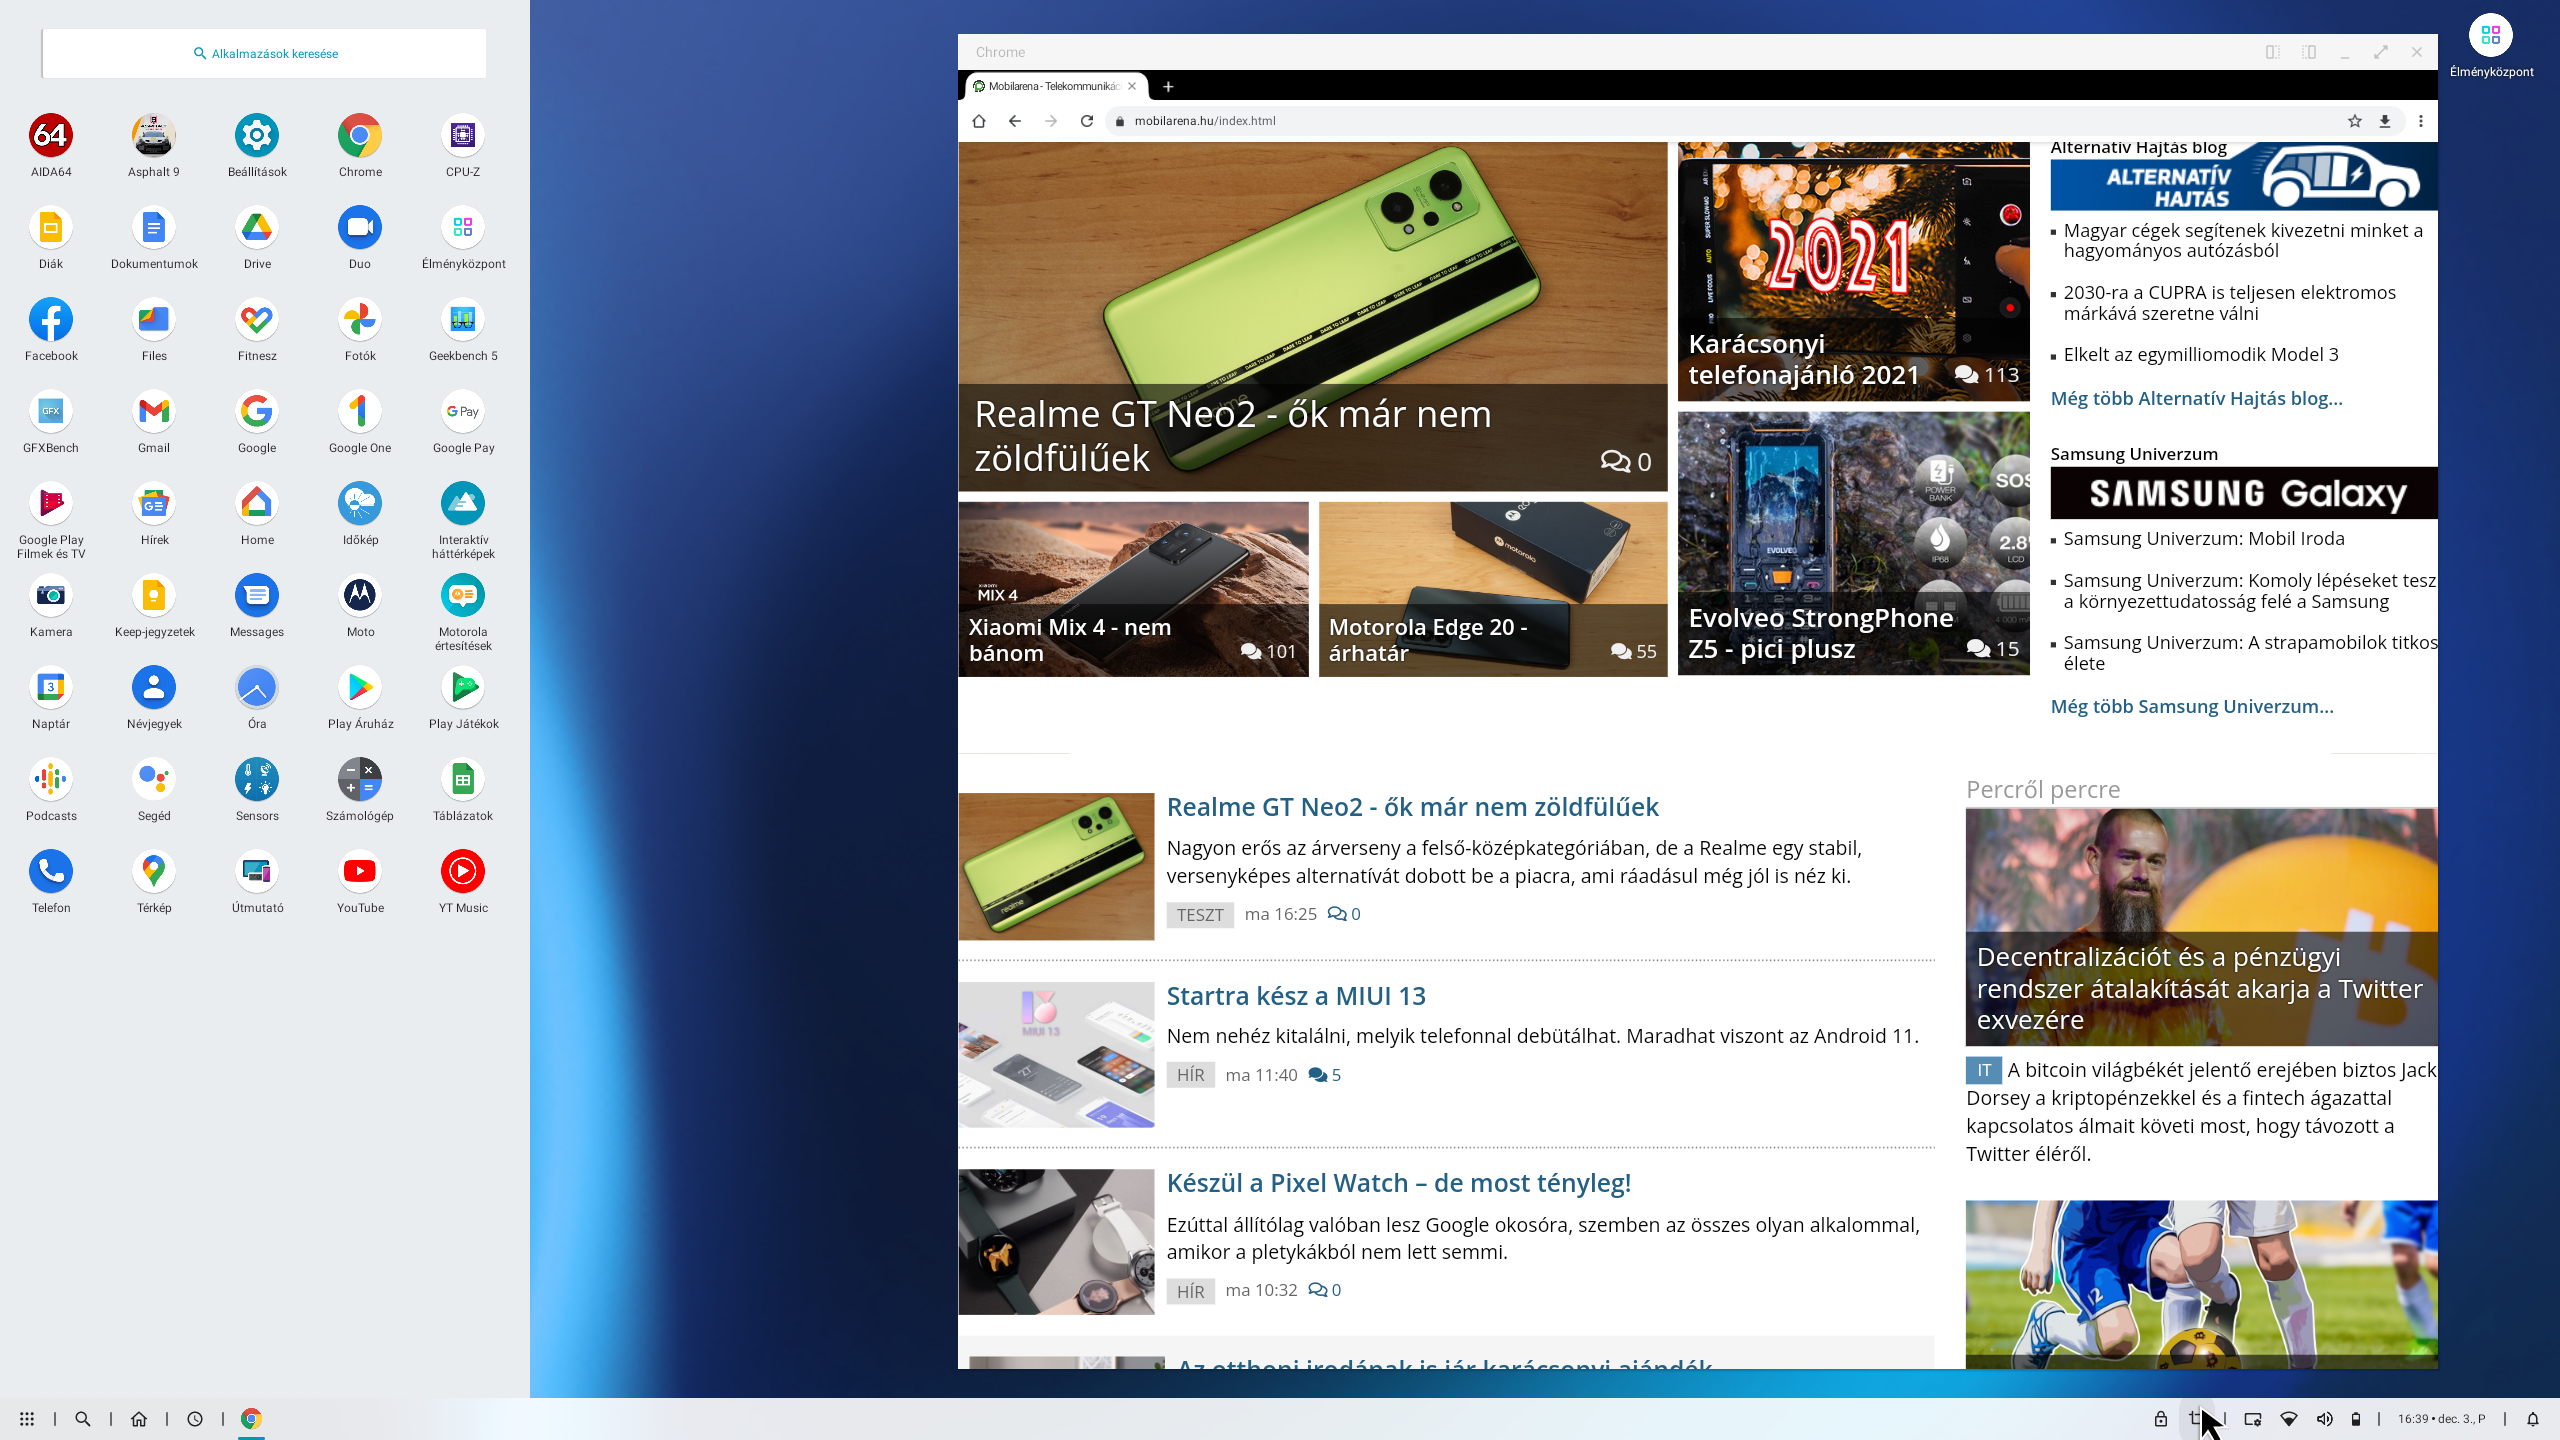Viewport: 2560px width, 1440px height.
Task: Open Elkelt az egymilliomodik Model 3 link
Action: pos(2201,354)
